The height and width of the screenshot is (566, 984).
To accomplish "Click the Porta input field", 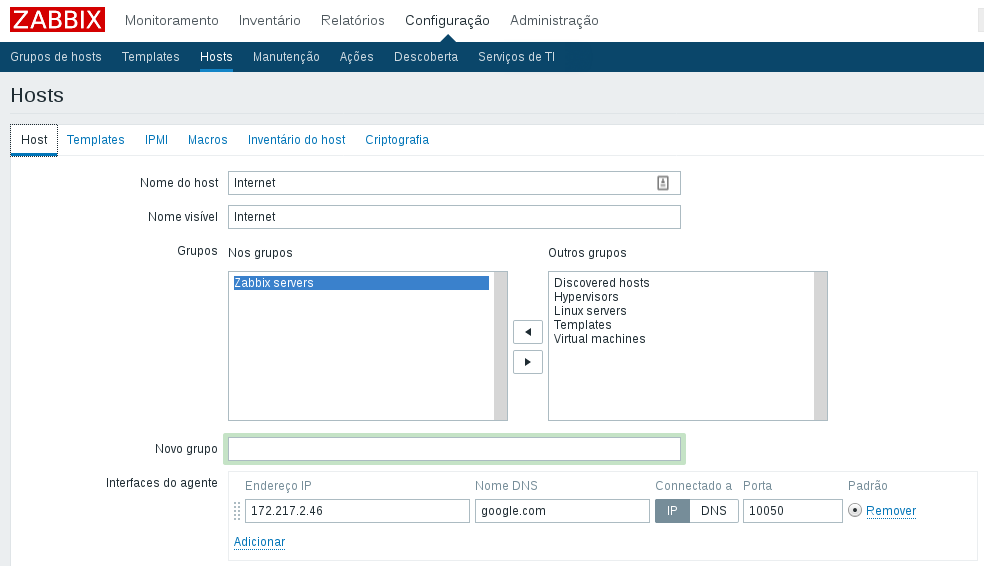I will point(792,511).
